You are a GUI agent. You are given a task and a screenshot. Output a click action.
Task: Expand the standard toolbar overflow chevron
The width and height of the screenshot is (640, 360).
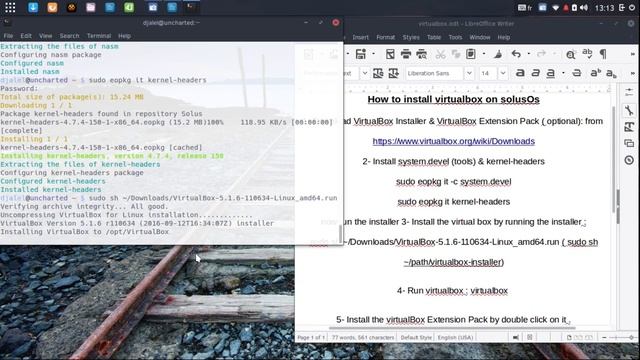click(x=632, y=54)
